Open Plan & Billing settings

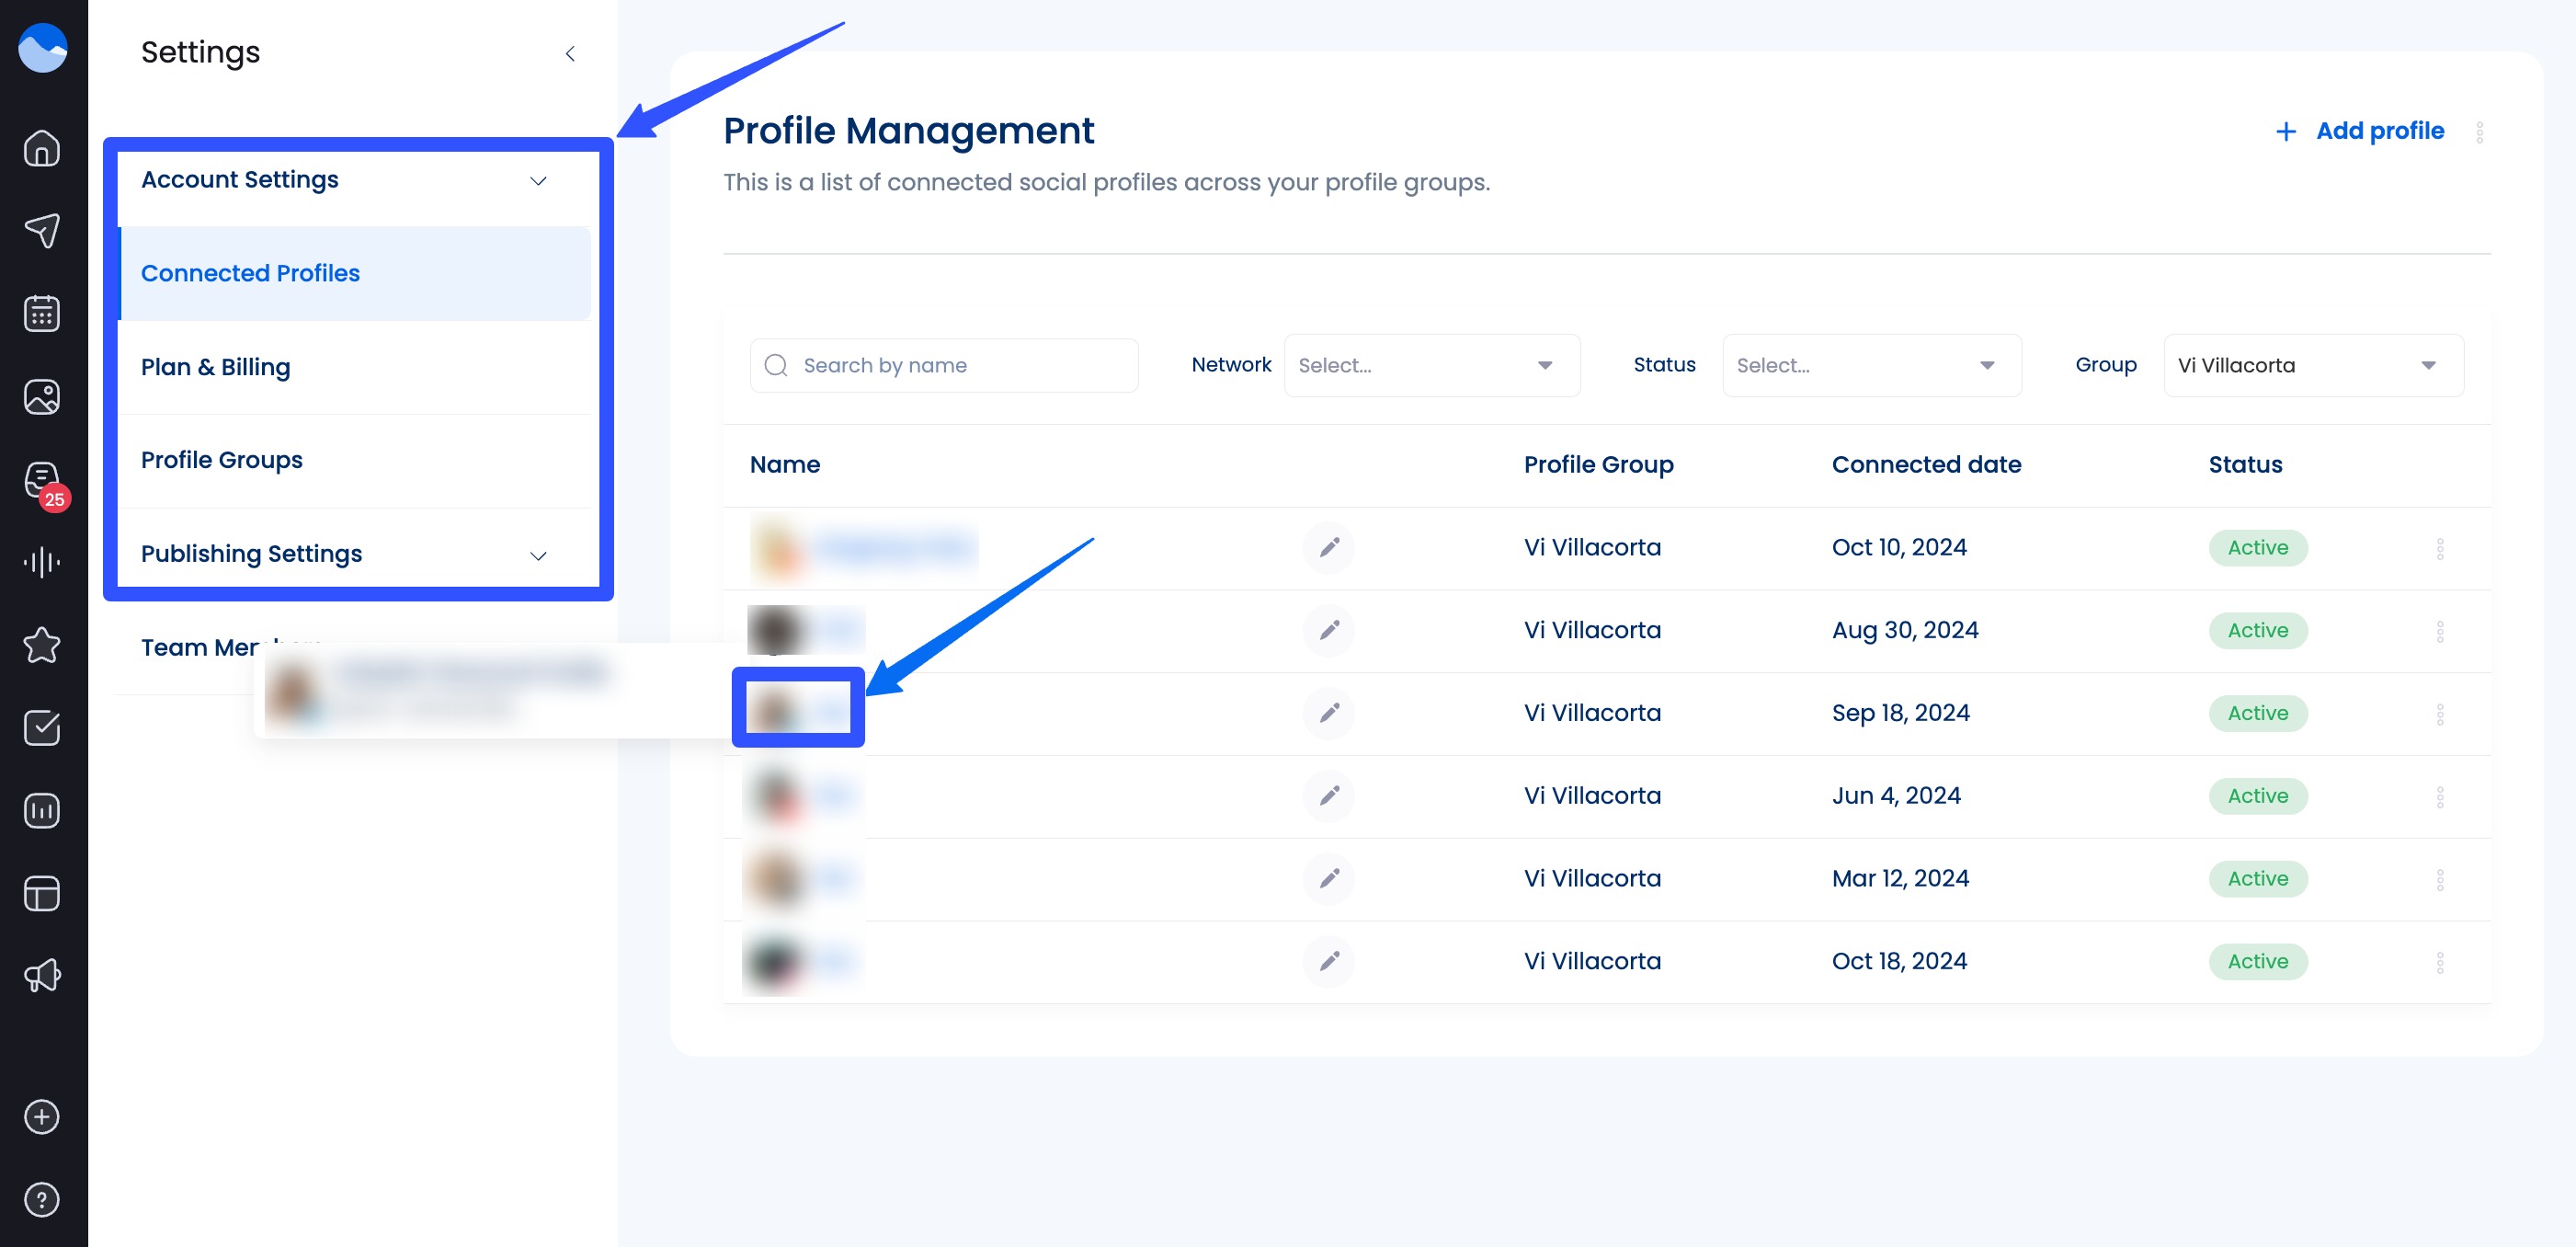coord(216,367)
